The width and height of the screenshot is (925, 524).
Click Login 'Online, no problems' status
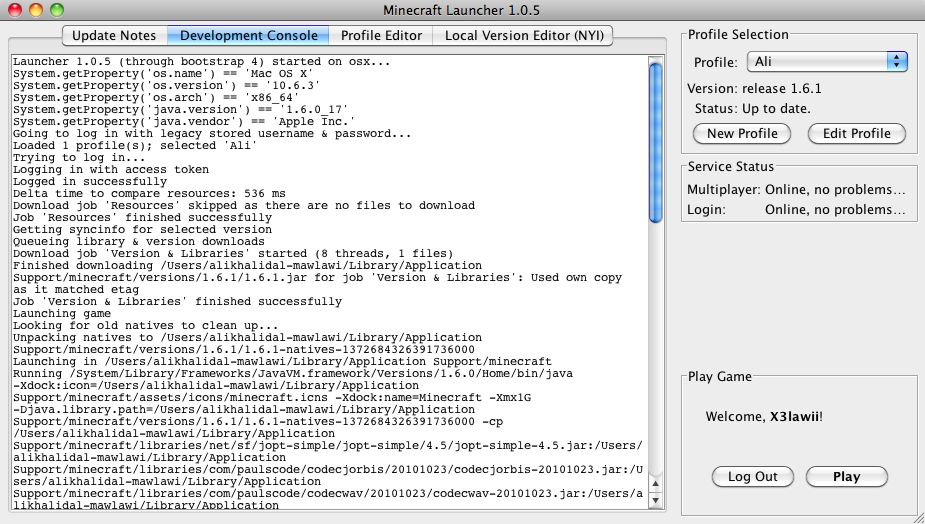[x=835, y=209]
